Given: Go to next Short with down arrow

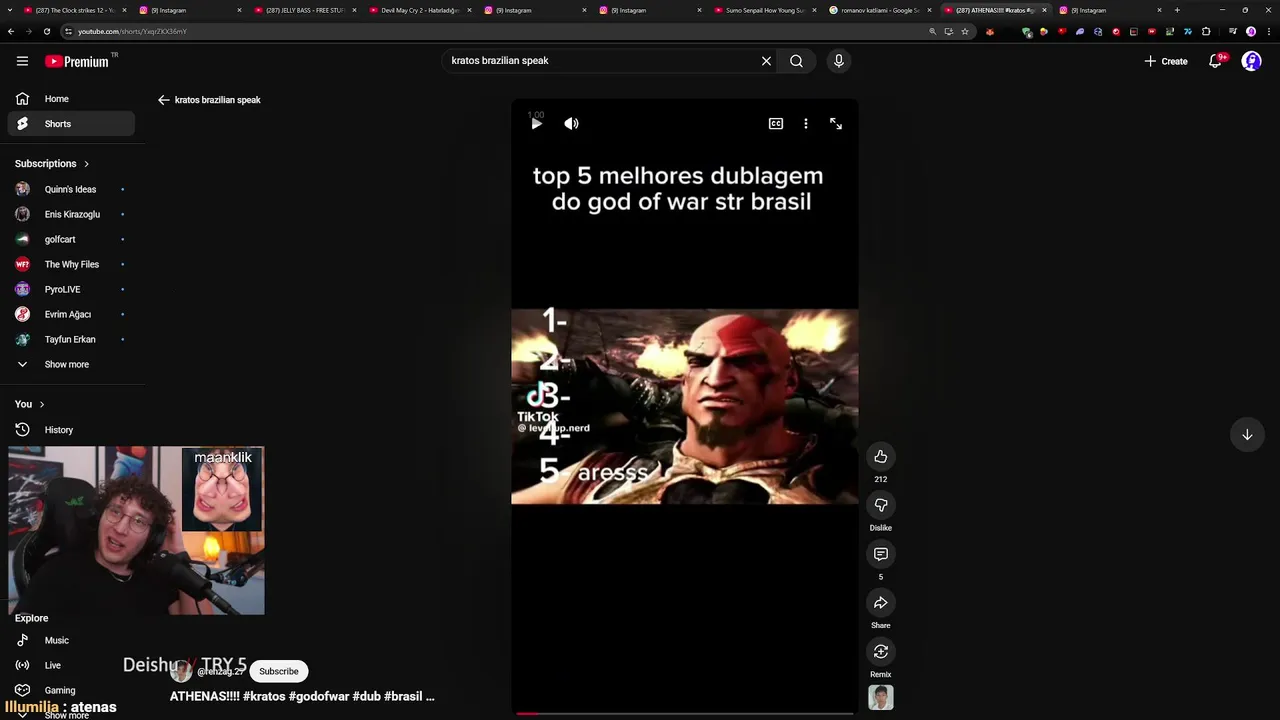Looking at the screenshot, I should [x=1247, y=435].
